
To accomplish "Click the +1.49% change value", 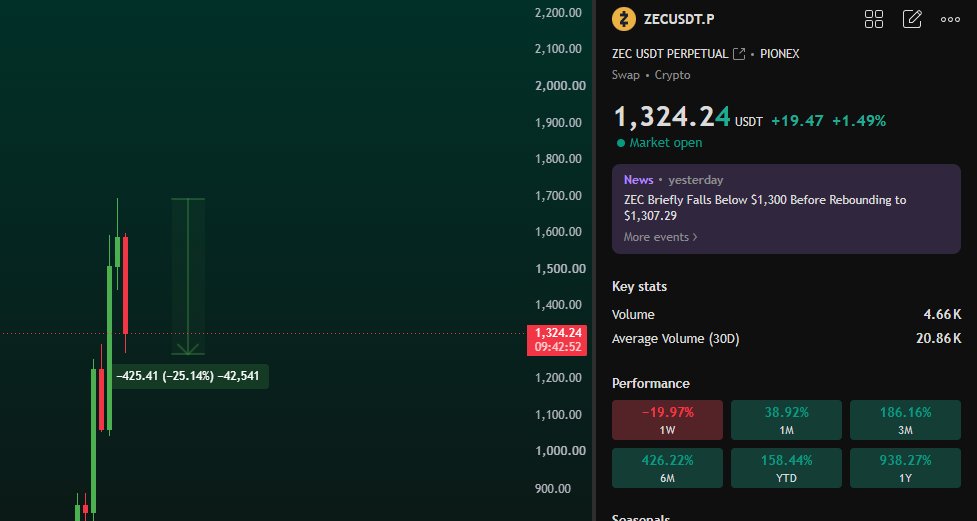I will click(x=859, y=121).
